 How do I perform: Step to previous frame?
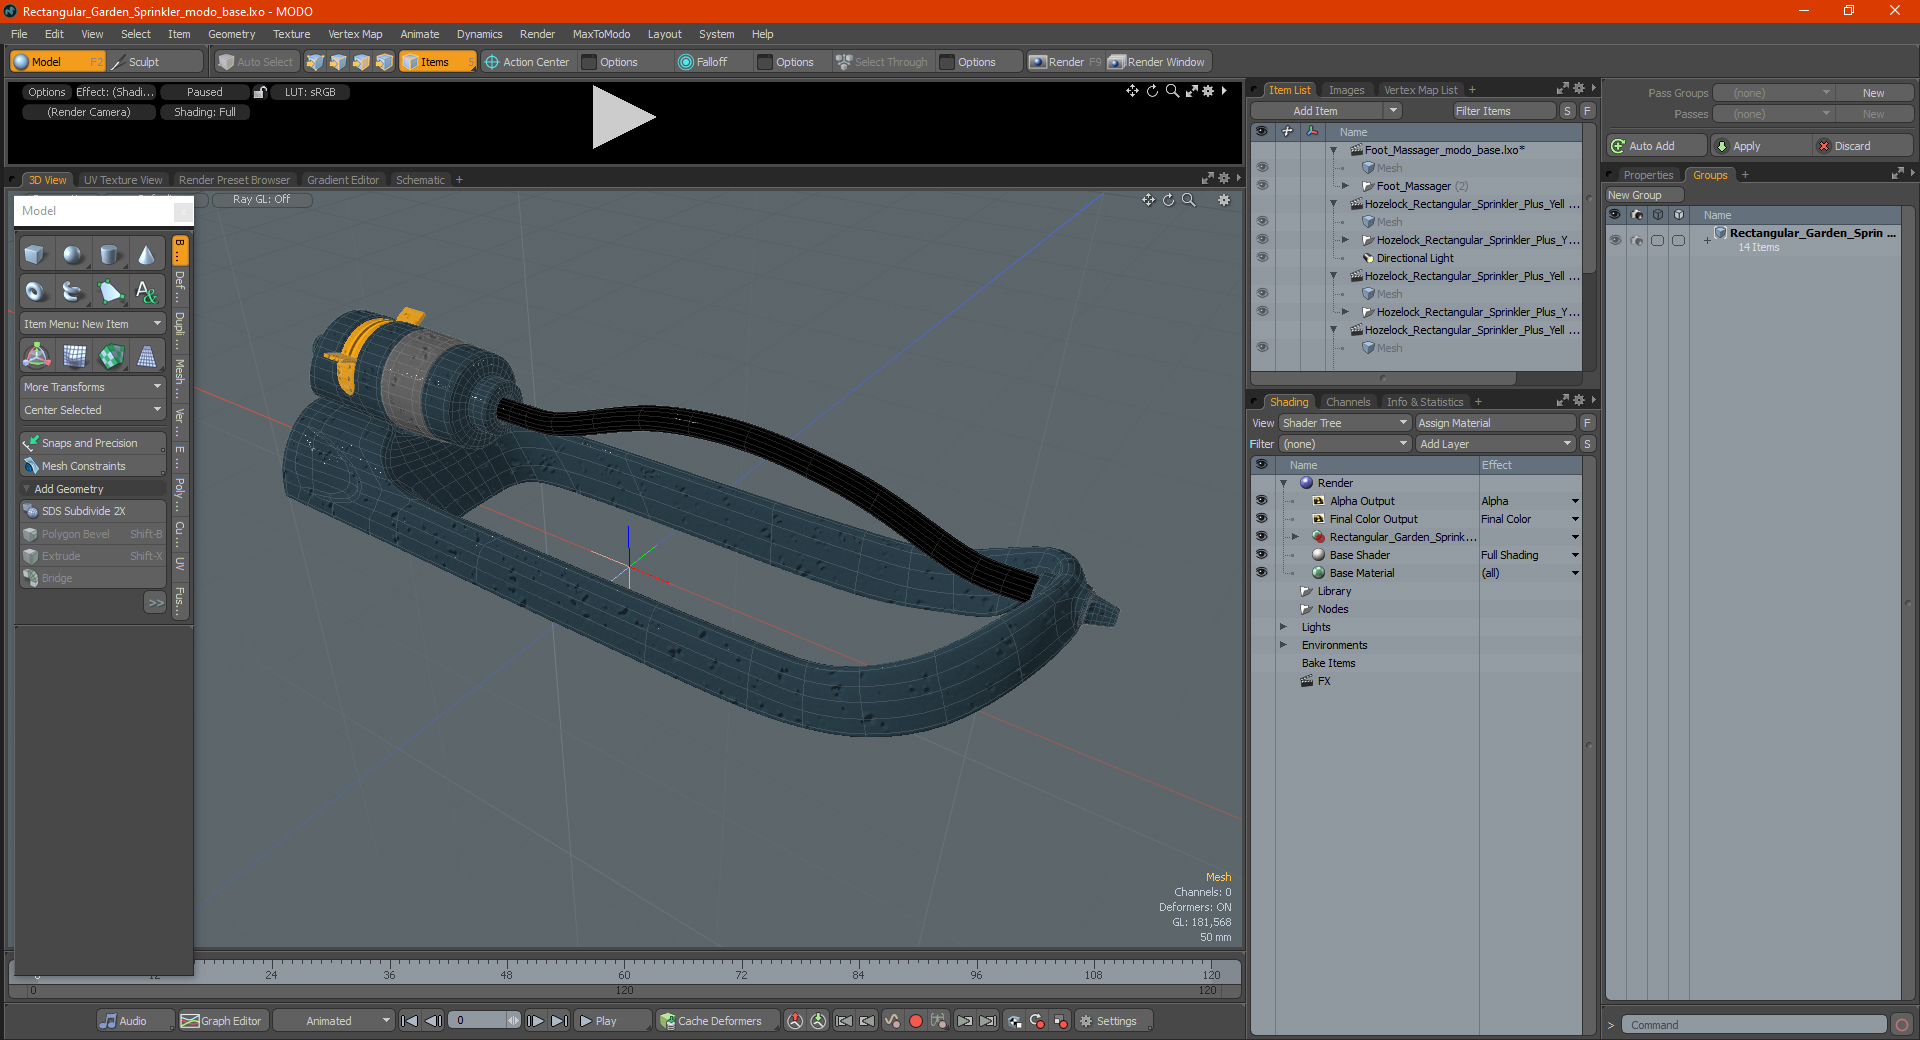(433, 1021)
